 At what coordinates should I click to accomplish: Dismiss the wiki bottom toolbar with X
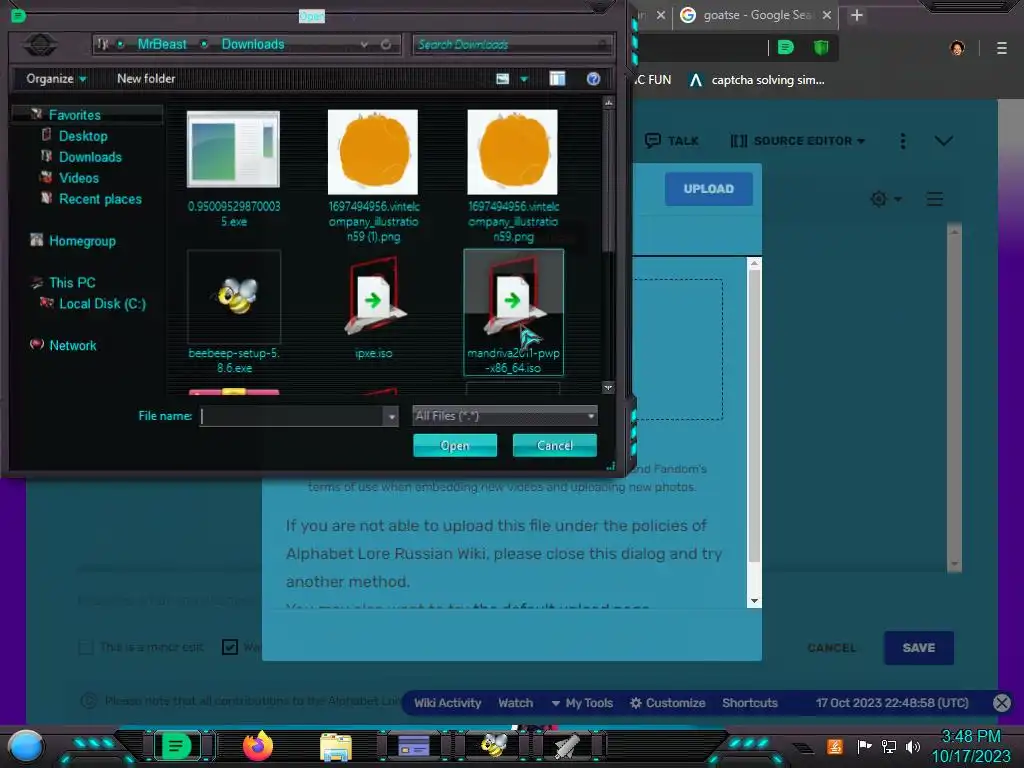coord(1001,703)
